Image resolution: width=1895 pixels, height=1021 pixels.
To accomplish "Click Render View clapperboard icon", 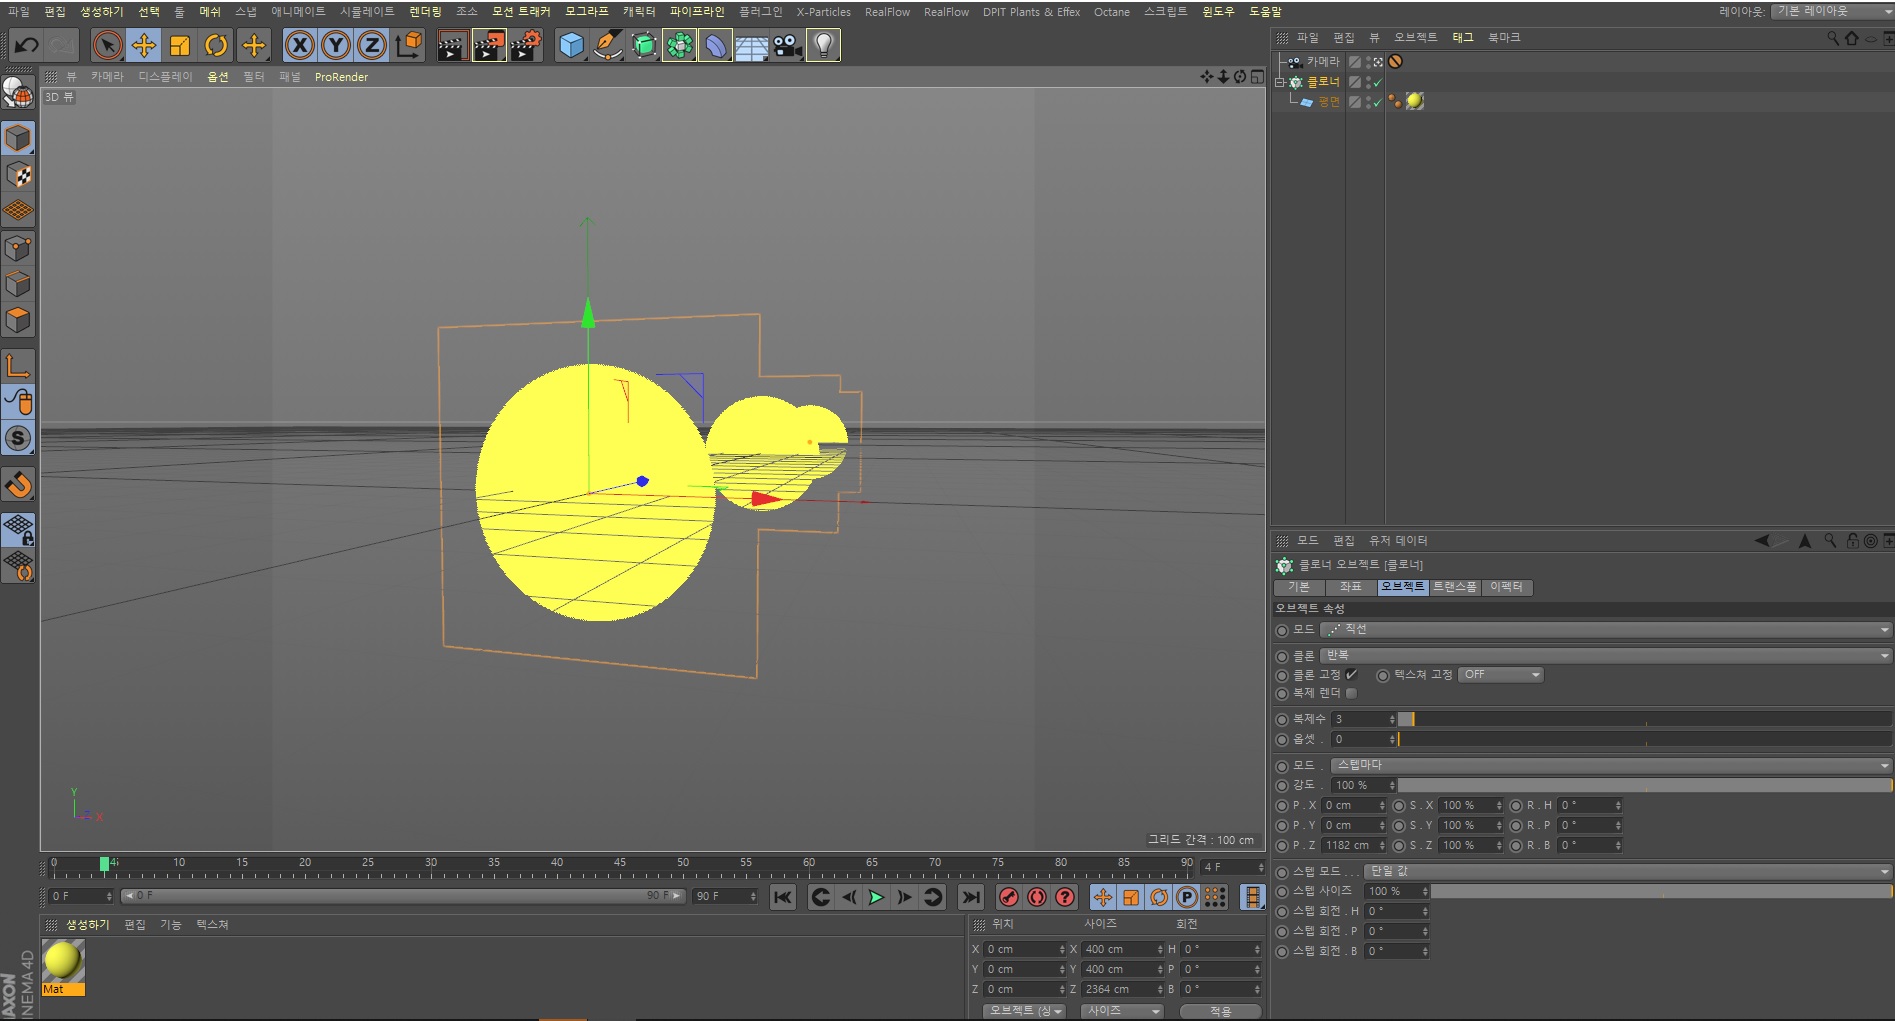I will pyautogui.click(x=452, y=45).
